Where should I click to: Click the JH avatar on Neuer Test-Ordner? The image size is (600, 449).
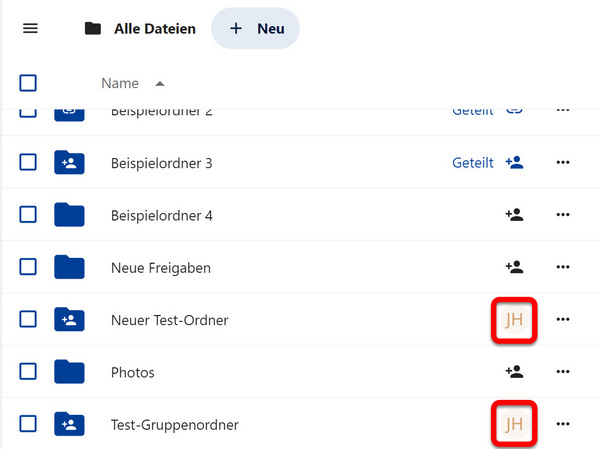click(x=514, y=320)
